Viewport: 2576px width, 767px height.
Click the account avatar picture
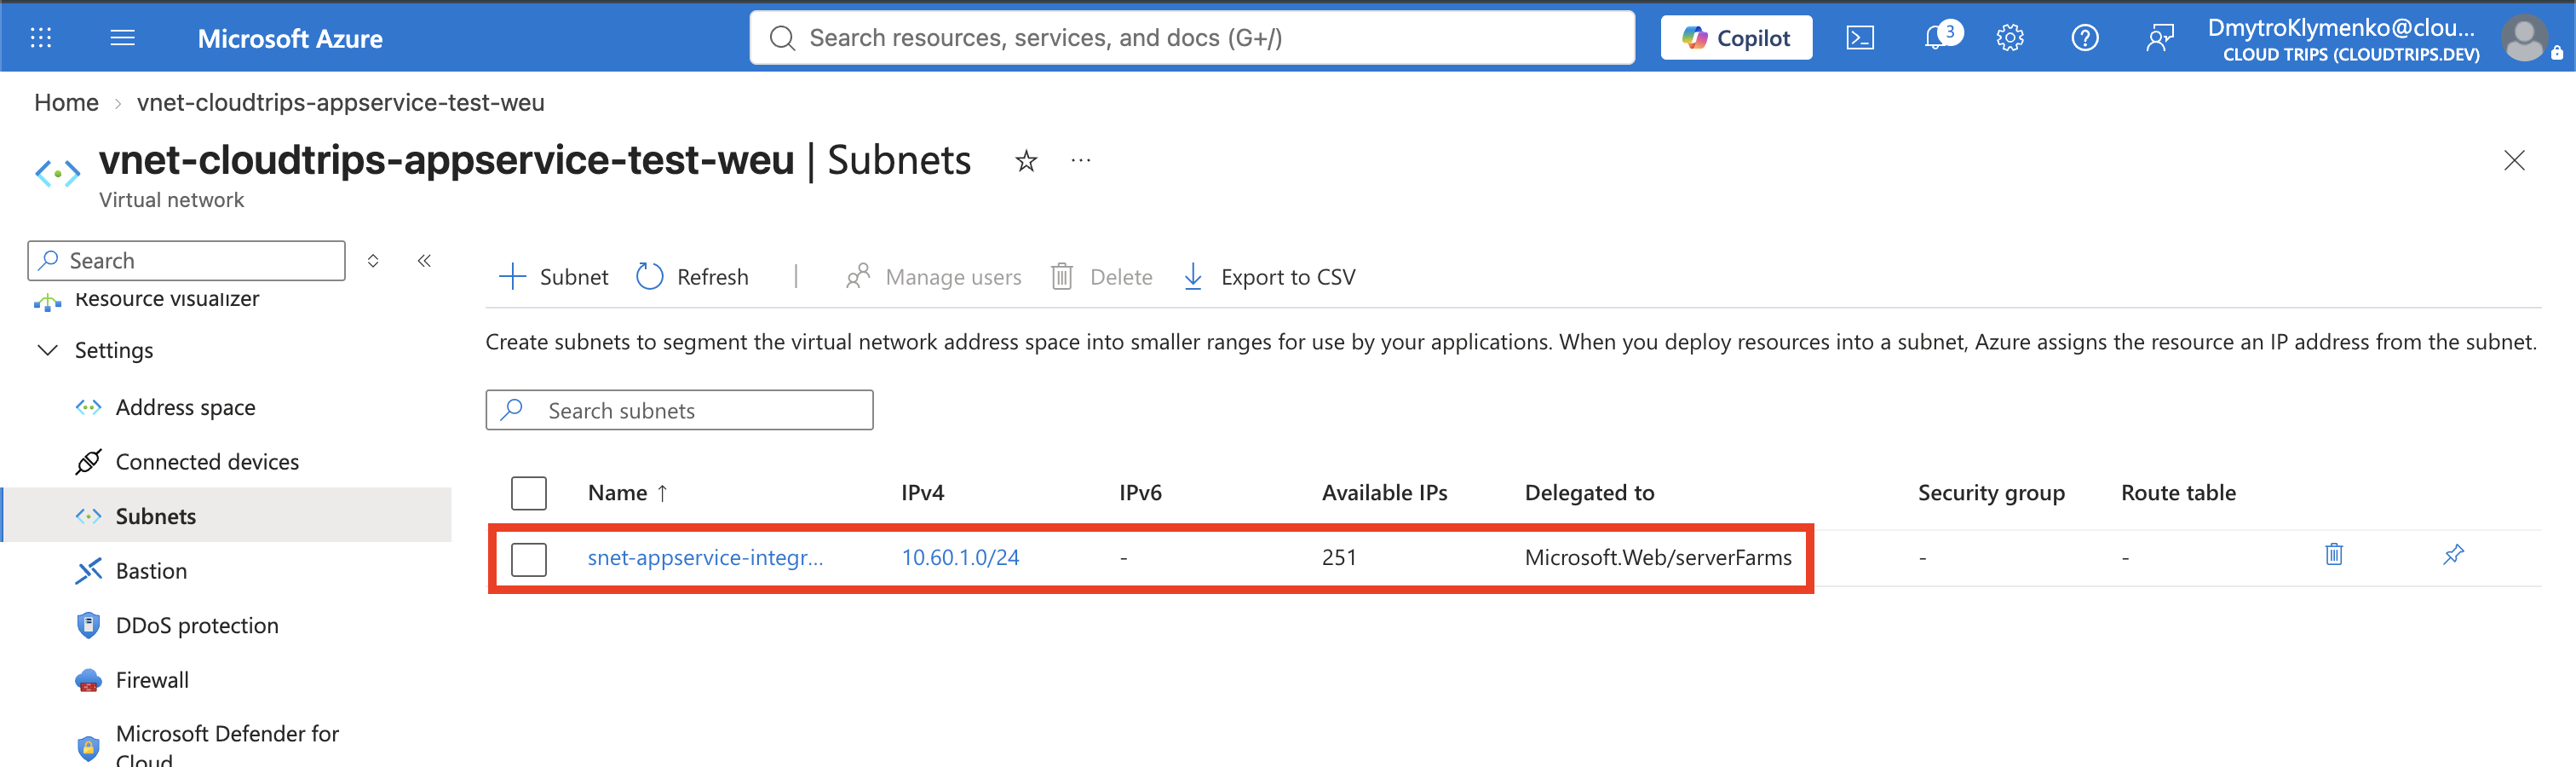coord(2524,38)
